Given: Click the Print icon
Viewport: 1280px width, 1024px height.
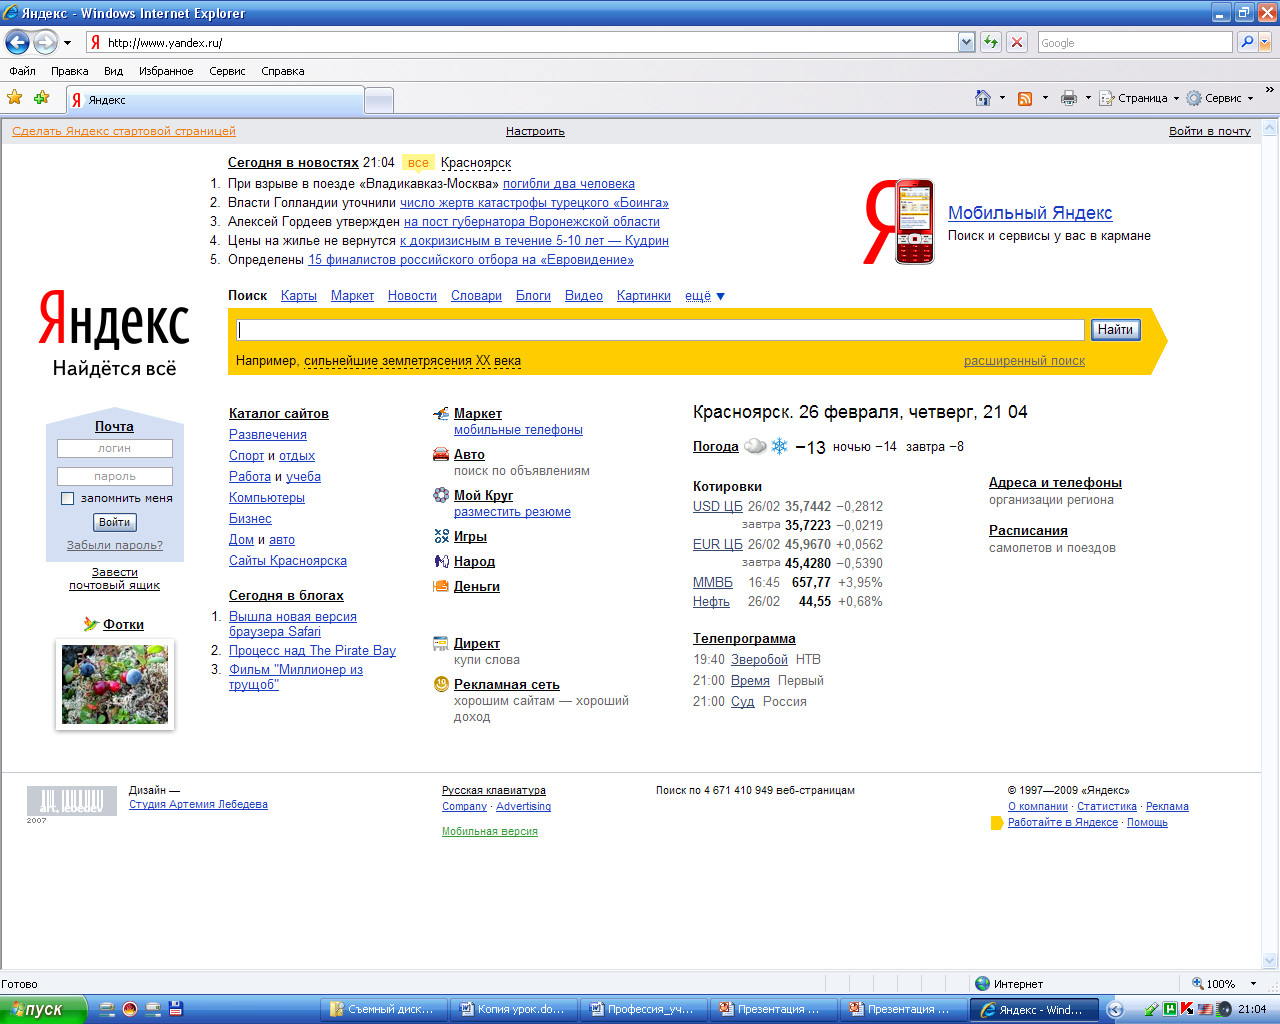Looking at the screenshot, I should click(1069, 98).
